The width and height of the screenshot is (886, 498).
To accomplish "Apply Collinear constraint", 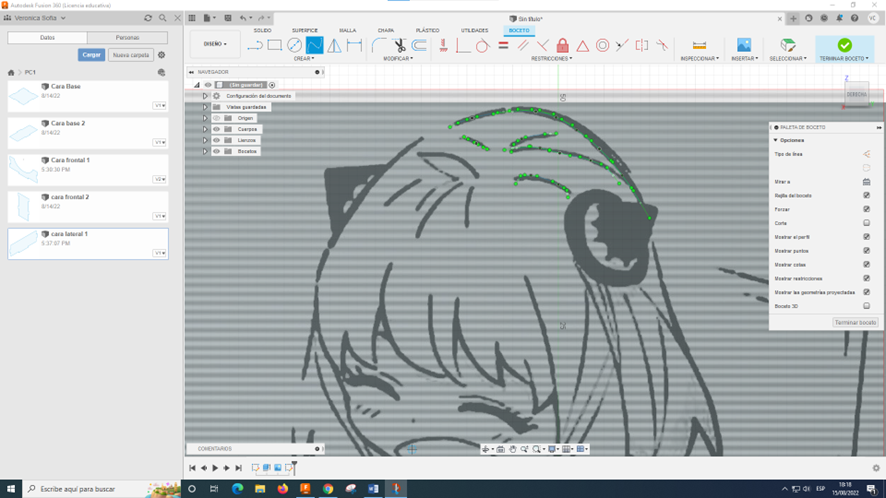I will 622,45.
